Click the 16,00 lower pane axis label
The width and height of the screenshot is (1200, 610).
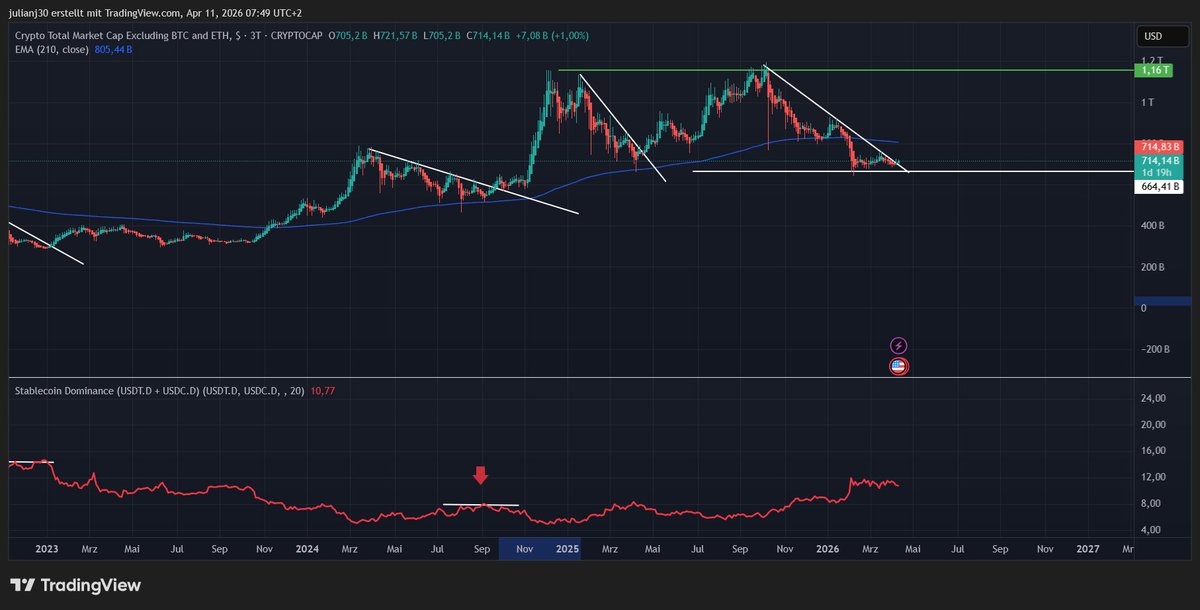(1153, 450)
